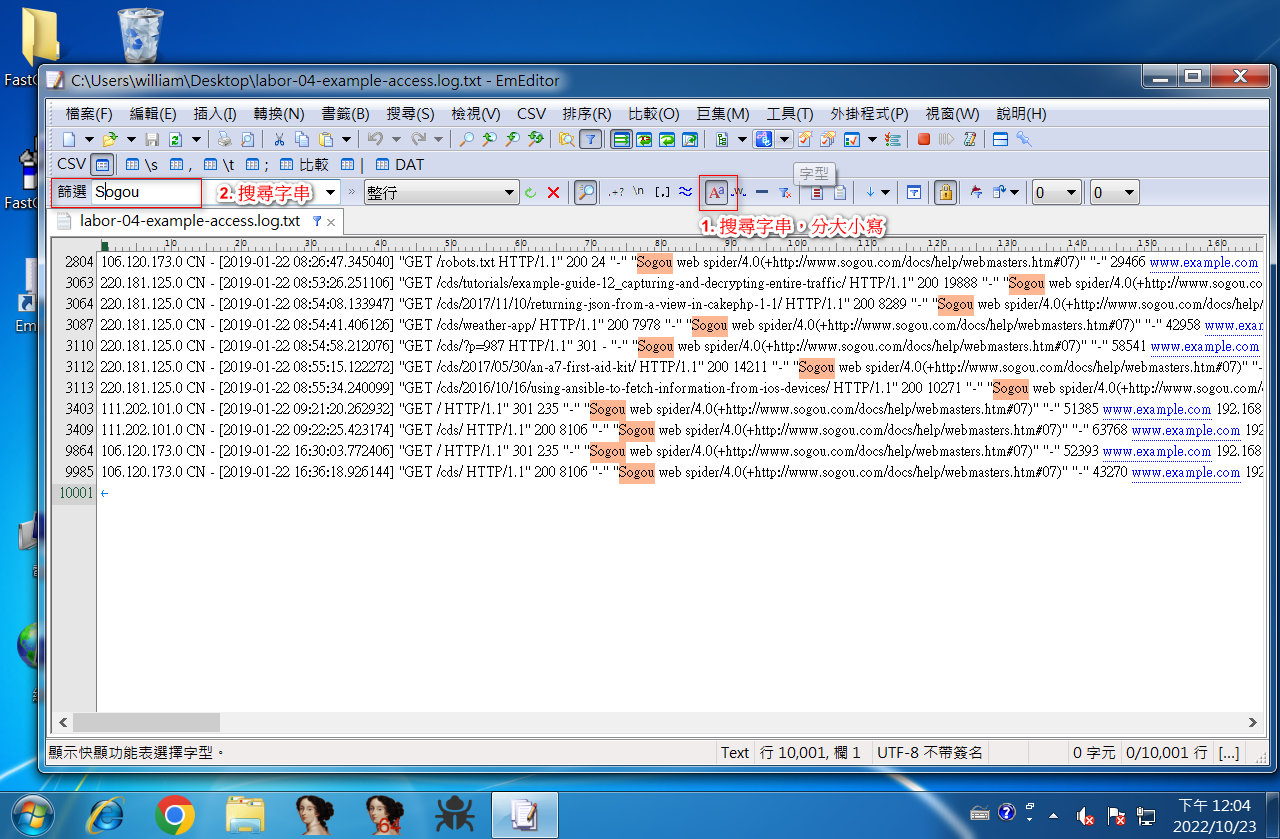Toggle the match case Aa button
1280x839 pixels.
716,192
